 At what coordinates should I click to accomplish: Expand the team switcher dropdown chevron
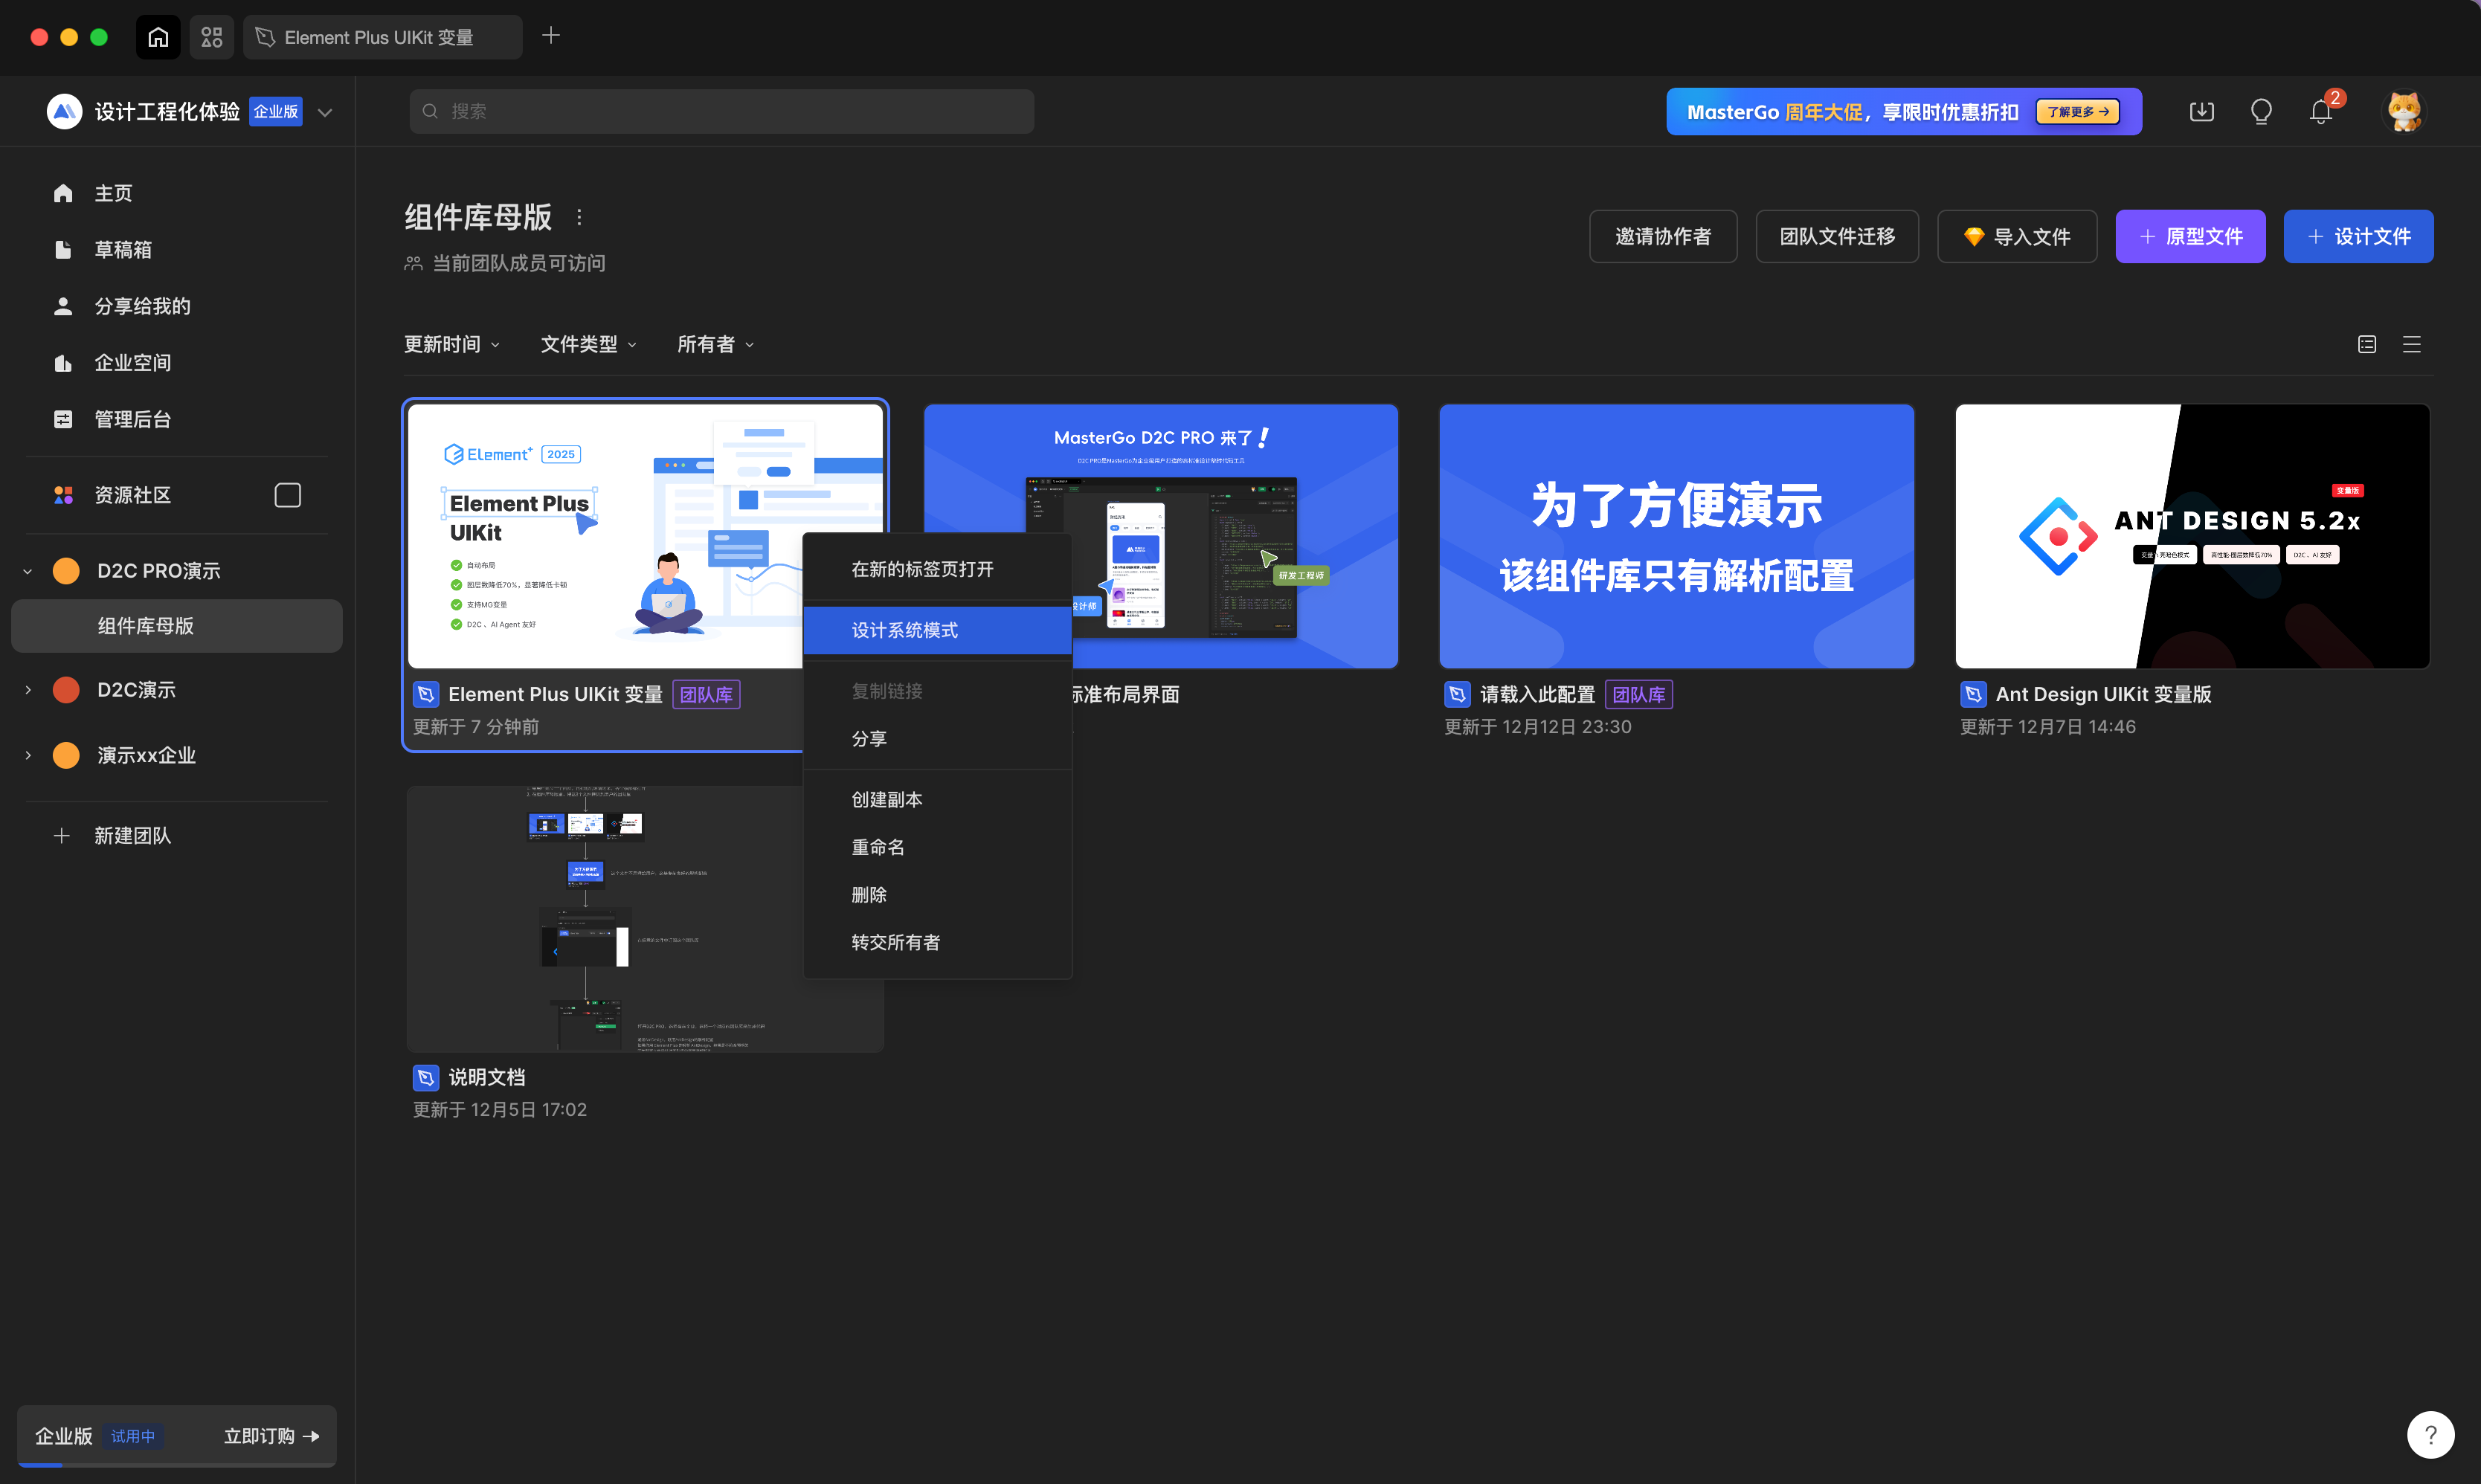pyautogui.click(x=325, y=112)
